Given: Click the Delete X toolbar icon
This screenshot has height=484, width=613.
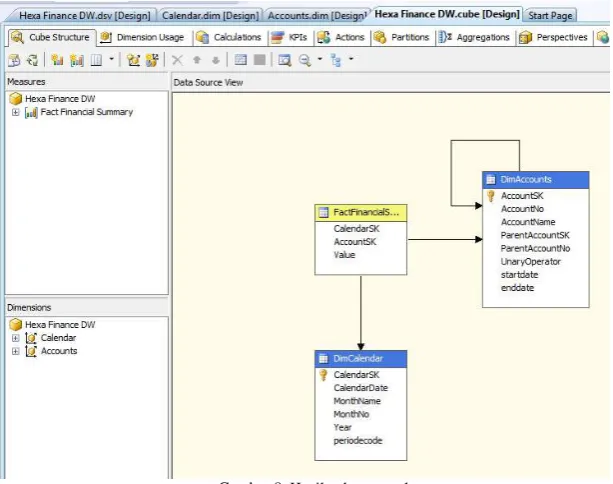Looking at the screenshot, I should pos(177,60).
